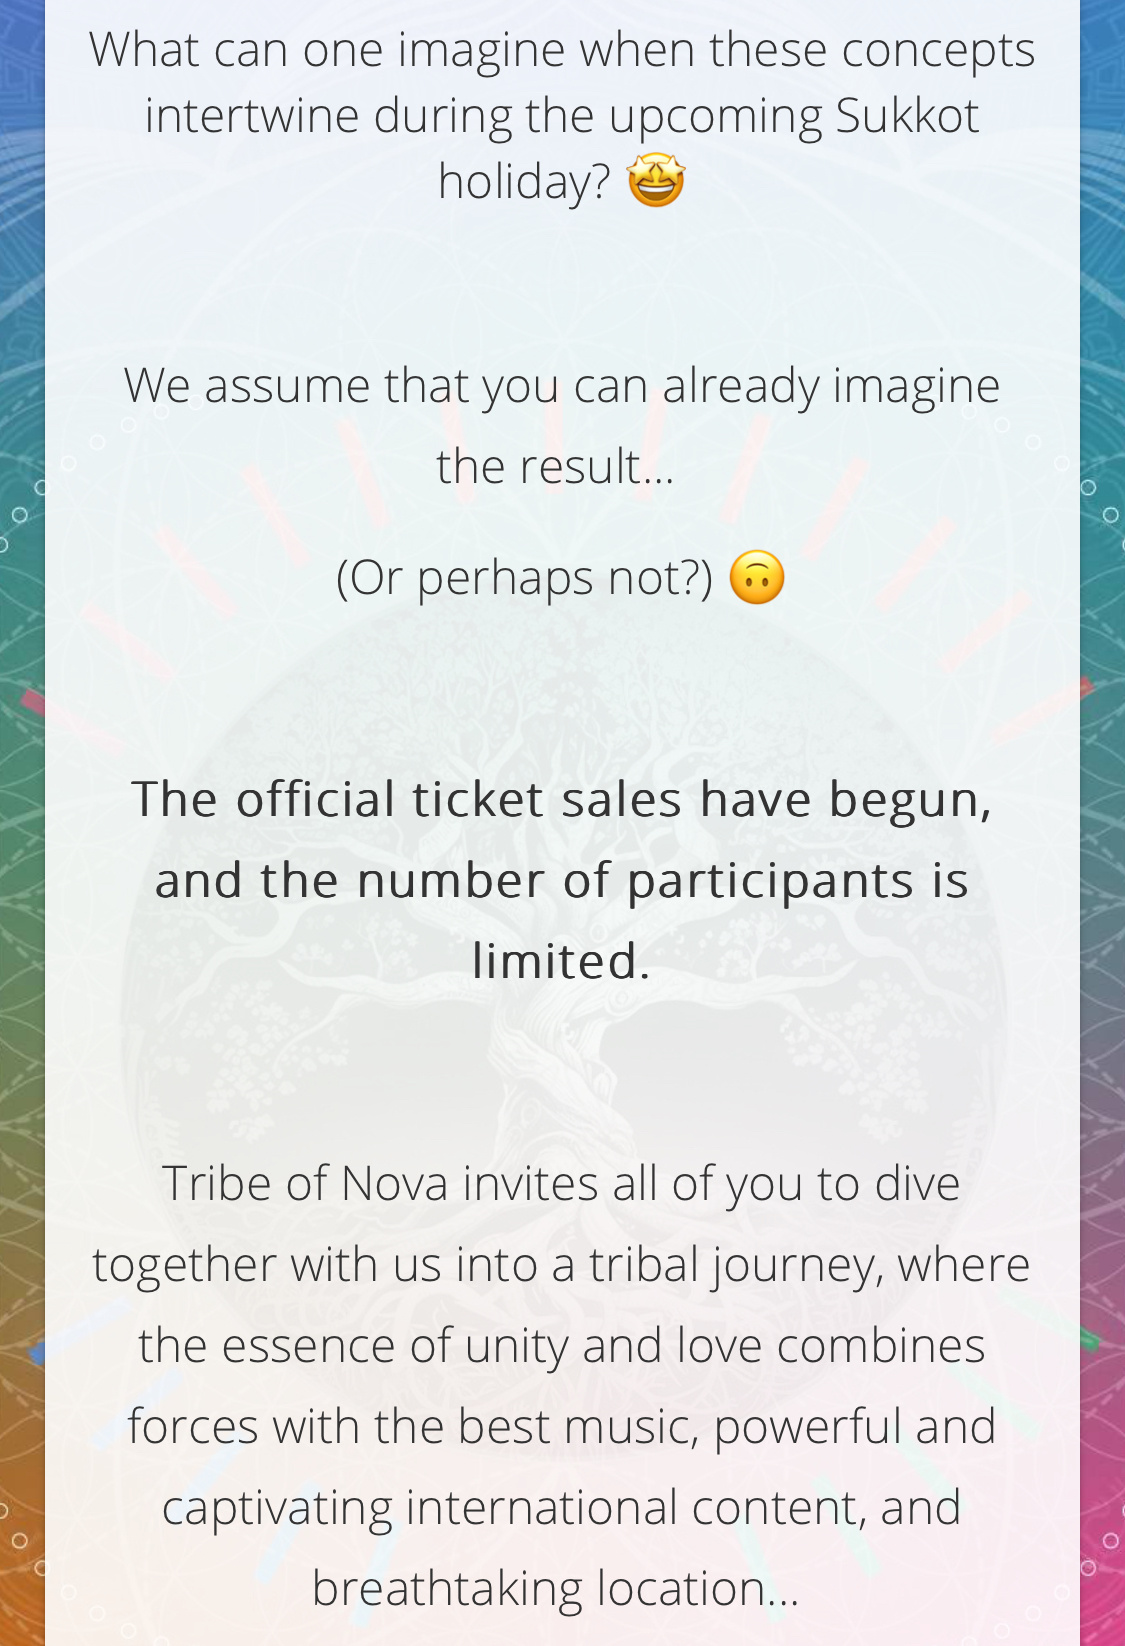Click the upside-down face emoji

(x=757, y=578)
